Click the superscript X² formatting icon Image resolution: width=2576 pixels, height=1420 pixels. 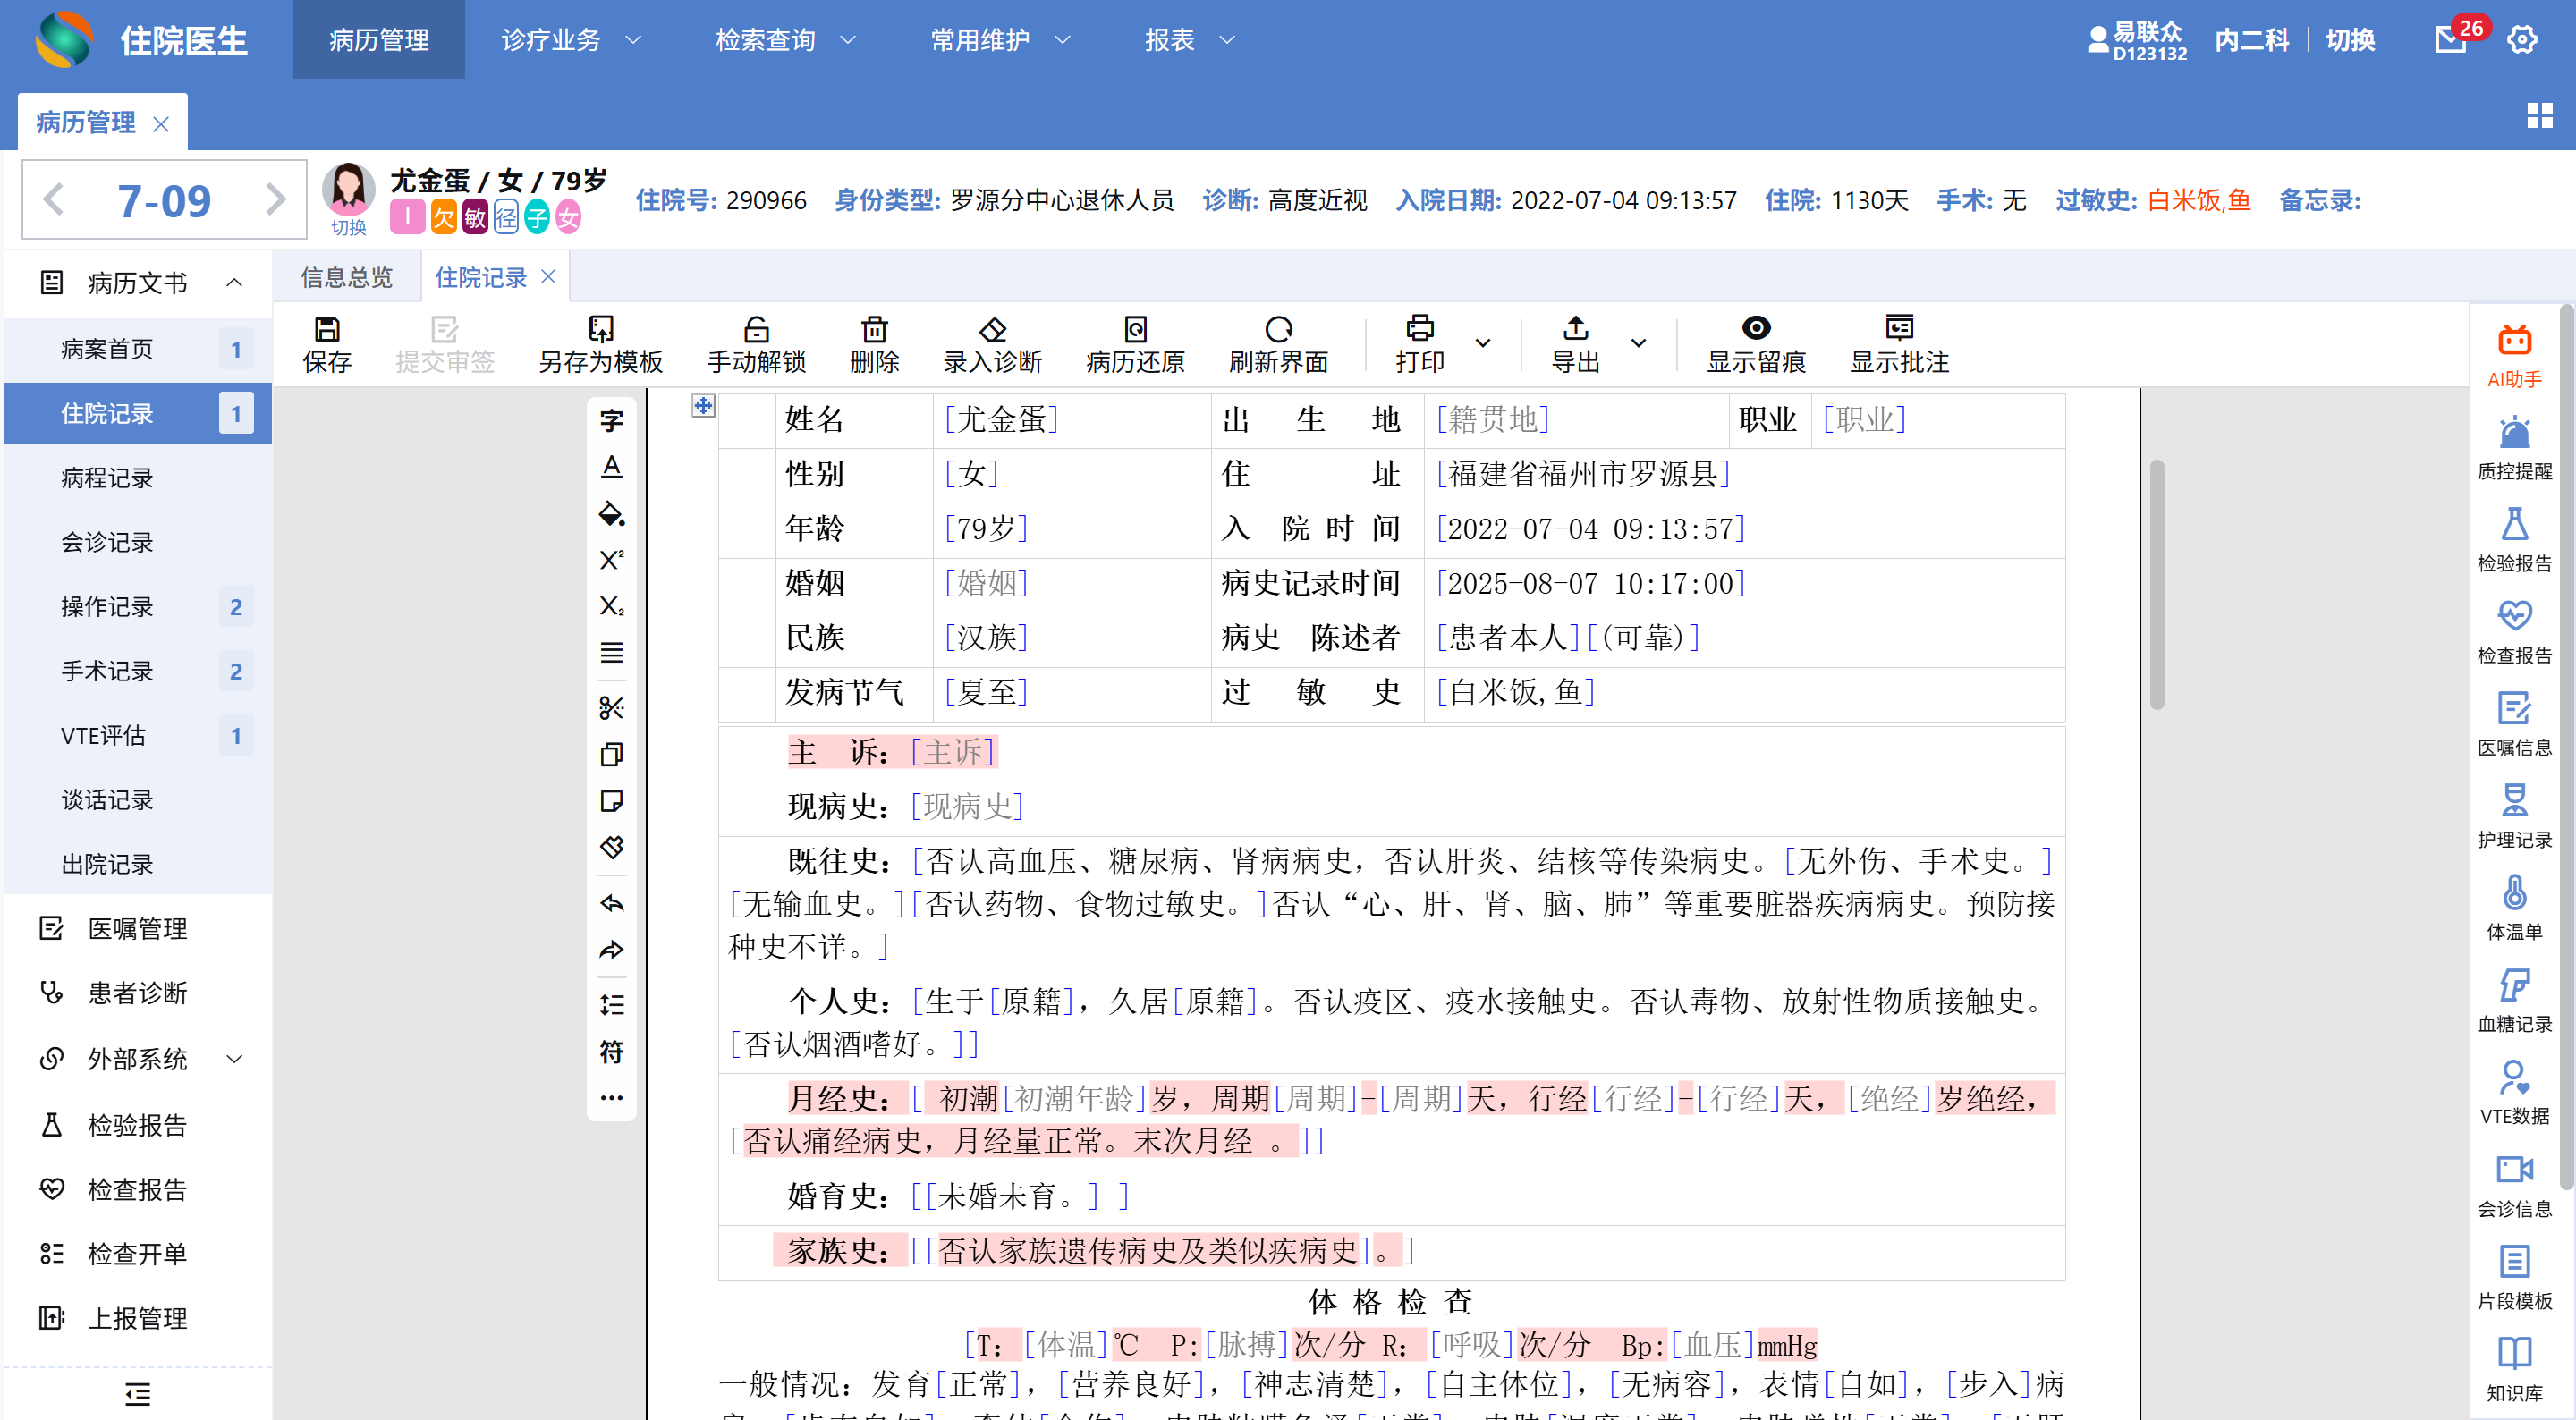[x=611, y=560]
